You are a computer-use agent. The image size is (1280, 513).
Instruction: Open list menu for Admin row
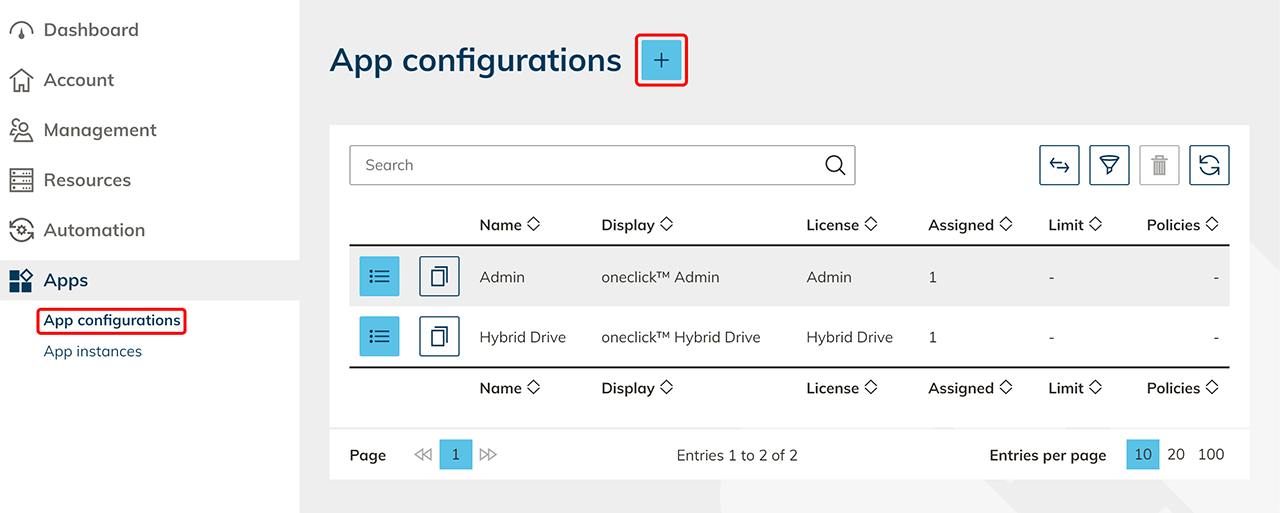point(379,277)
